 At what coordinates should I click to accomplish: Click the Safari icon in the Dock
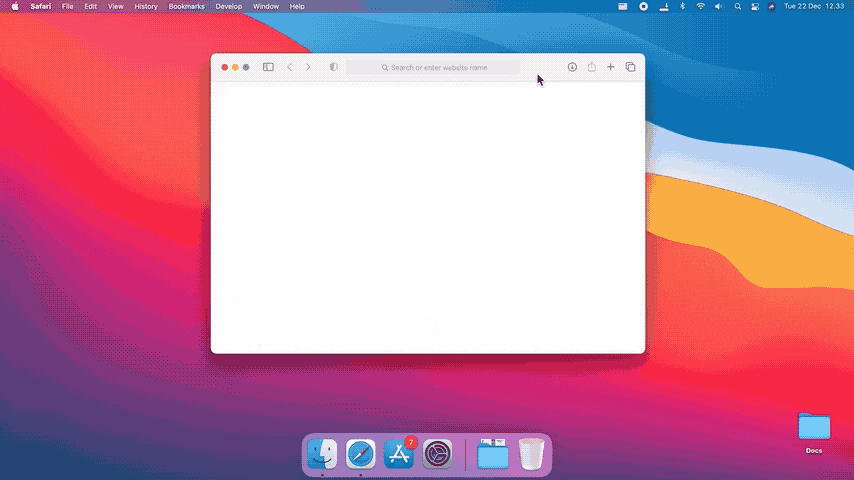click(x=361, y=454)
